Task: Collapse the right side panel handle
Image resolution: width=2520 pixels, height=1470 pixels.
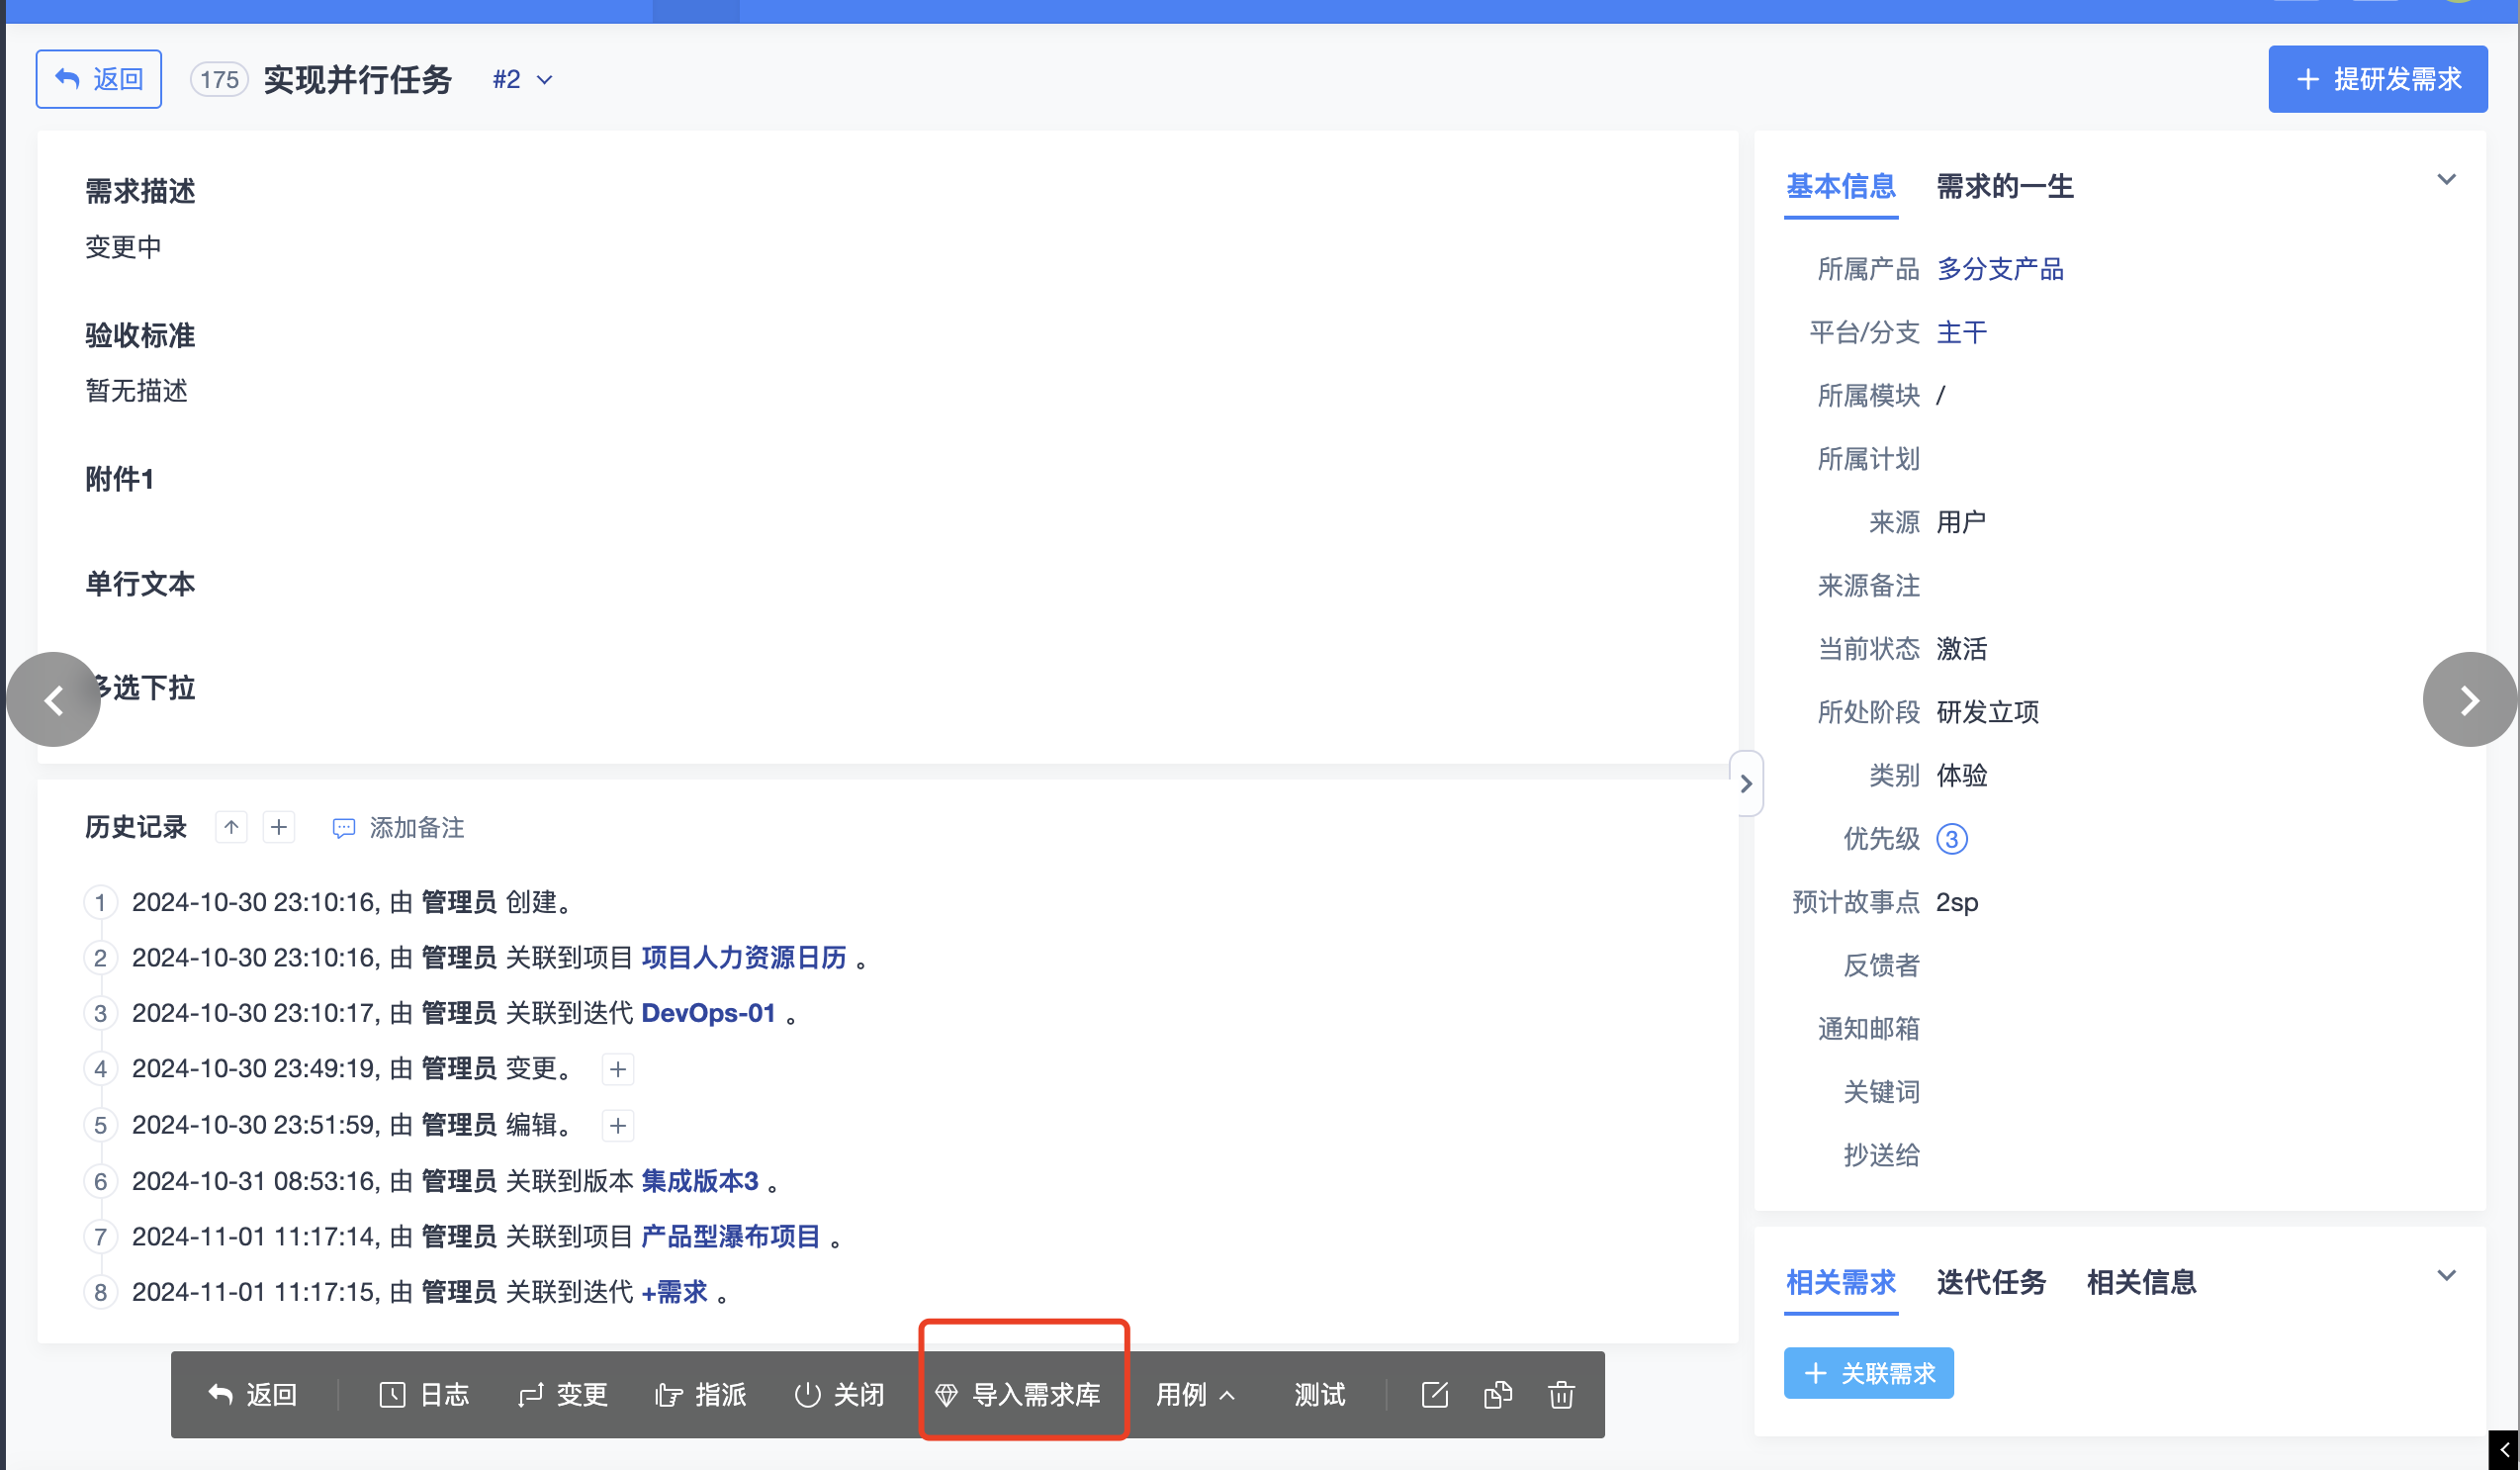Action: pyautogui.click(x=1746, y=783)
